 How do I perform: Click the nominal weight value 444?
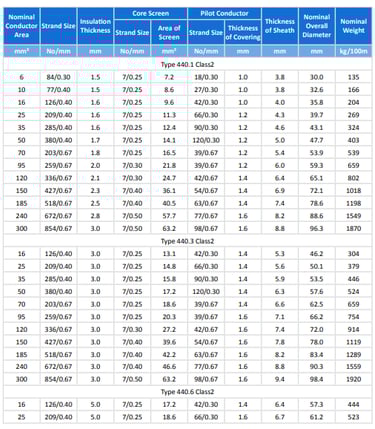353,405
